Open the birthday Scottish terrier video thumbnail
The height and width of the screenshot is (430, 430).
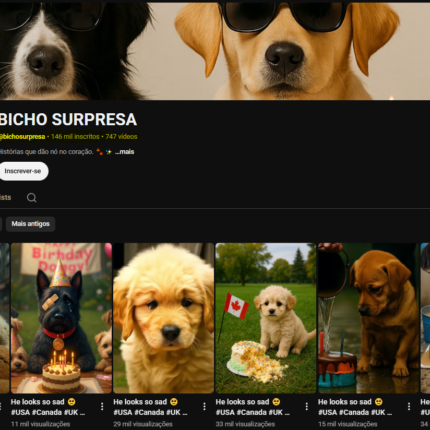(x=61, y=318)
